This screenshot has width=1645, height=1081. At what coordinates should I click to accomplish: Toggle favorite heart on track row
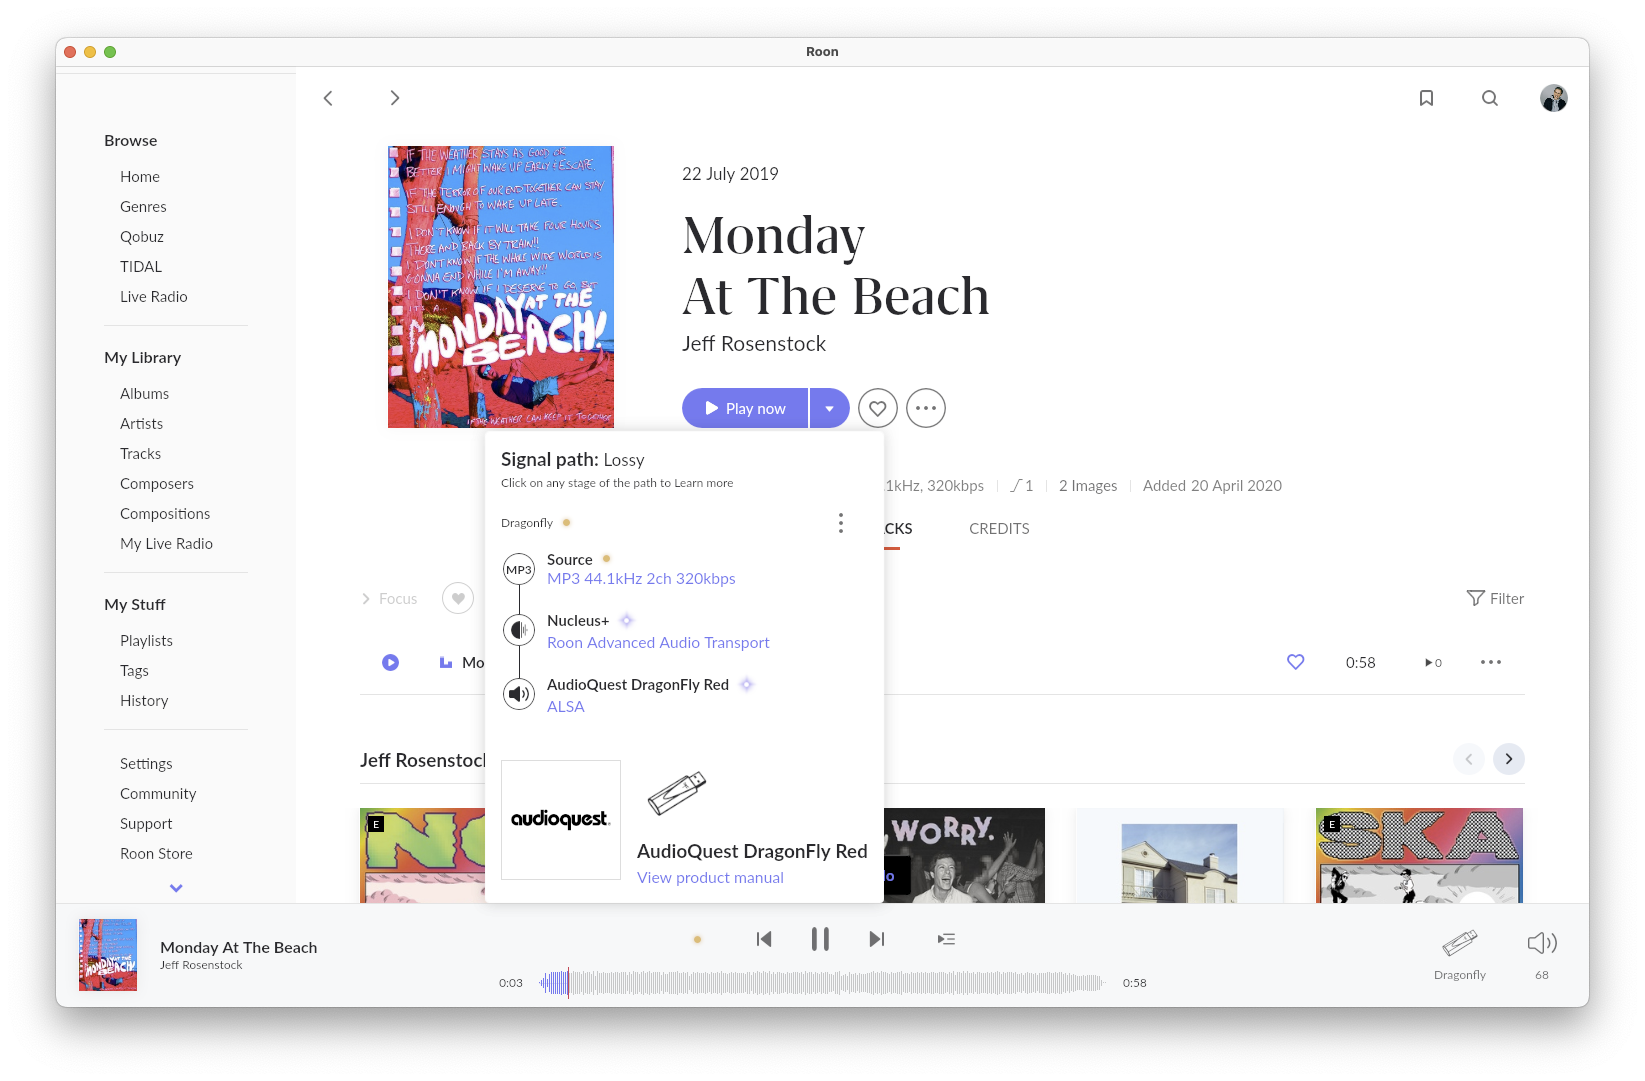click(1296, 662)
